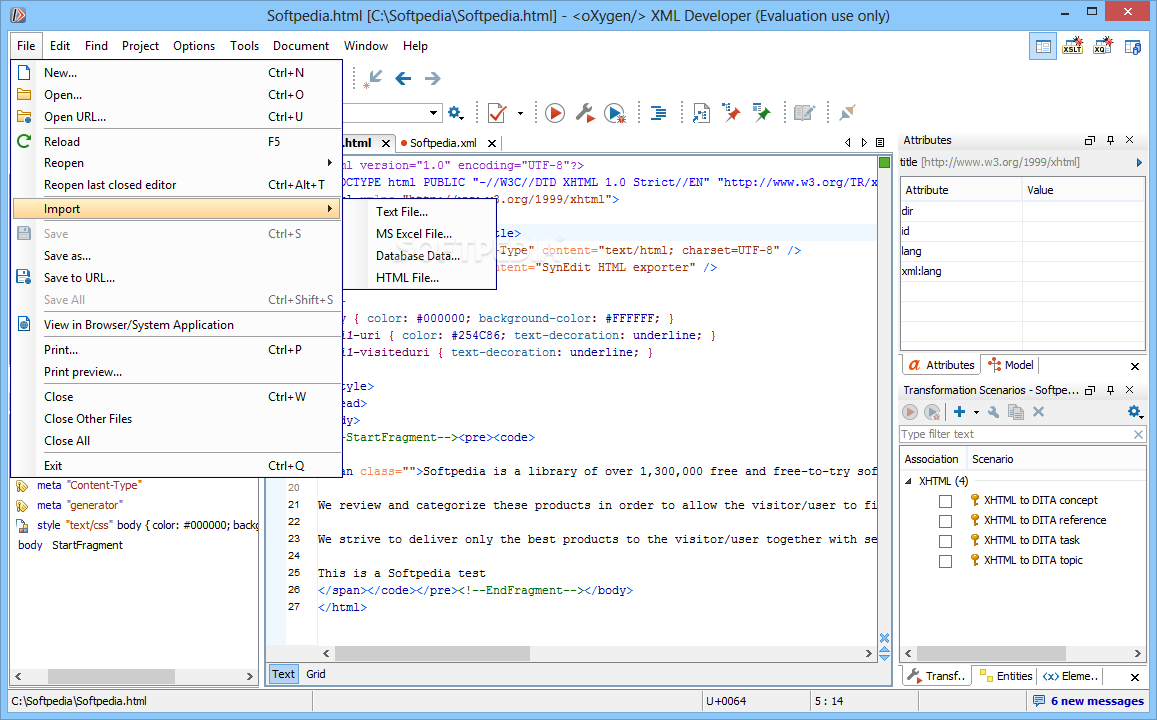Select the body StartFragment outline node
The image size is (1157, 720).
71,545
